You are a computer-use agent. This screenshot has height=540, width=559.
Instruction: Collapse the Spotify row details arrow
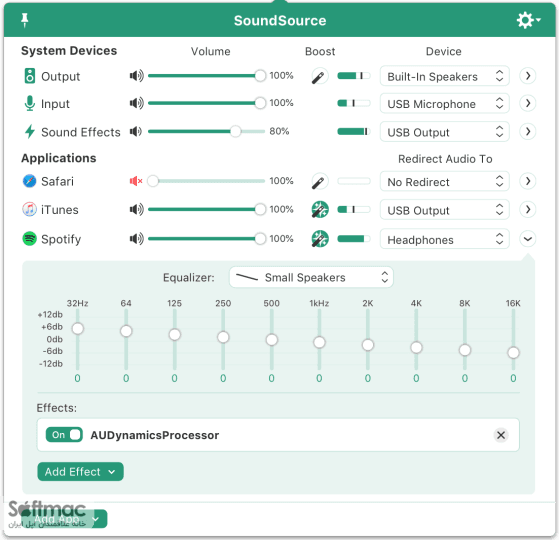pyautogui.click(x=528, y=238)
